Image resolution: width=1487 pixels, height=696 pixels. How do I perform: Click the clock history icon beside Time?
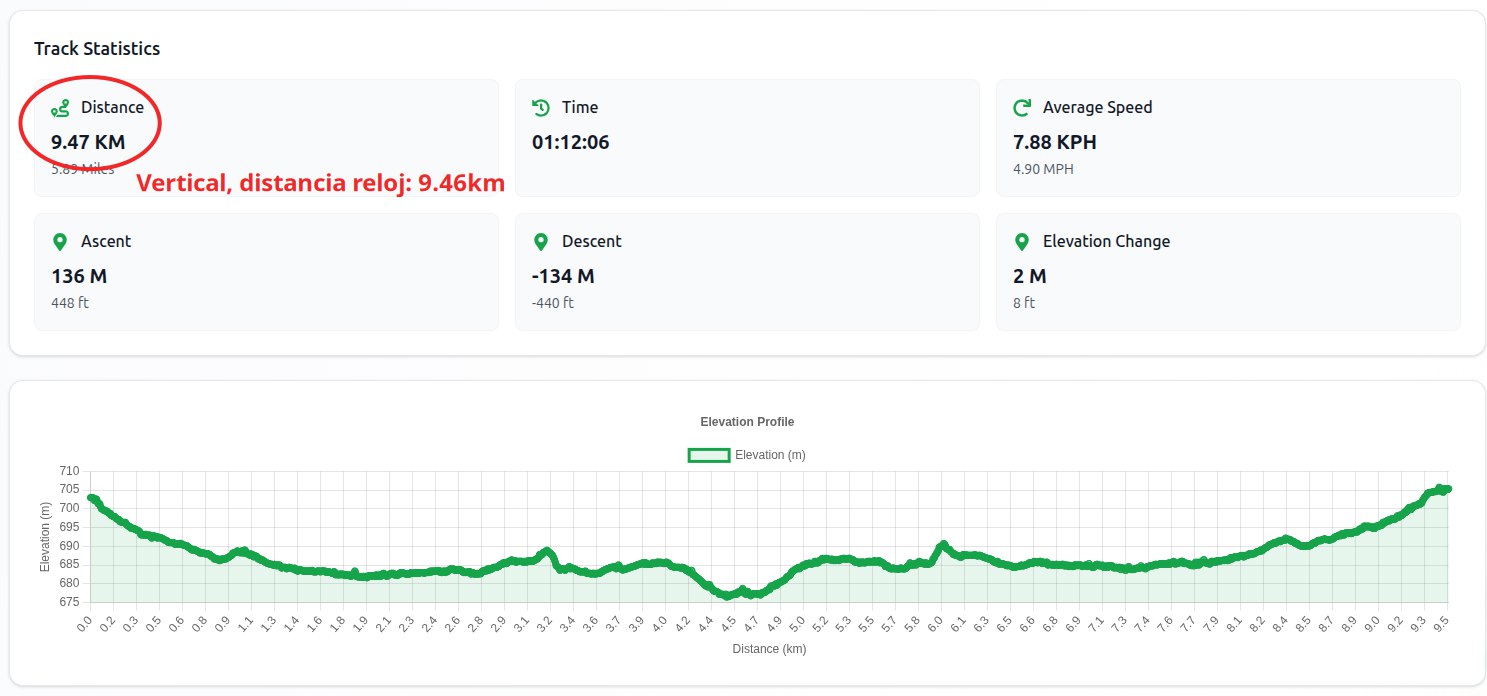541,108
